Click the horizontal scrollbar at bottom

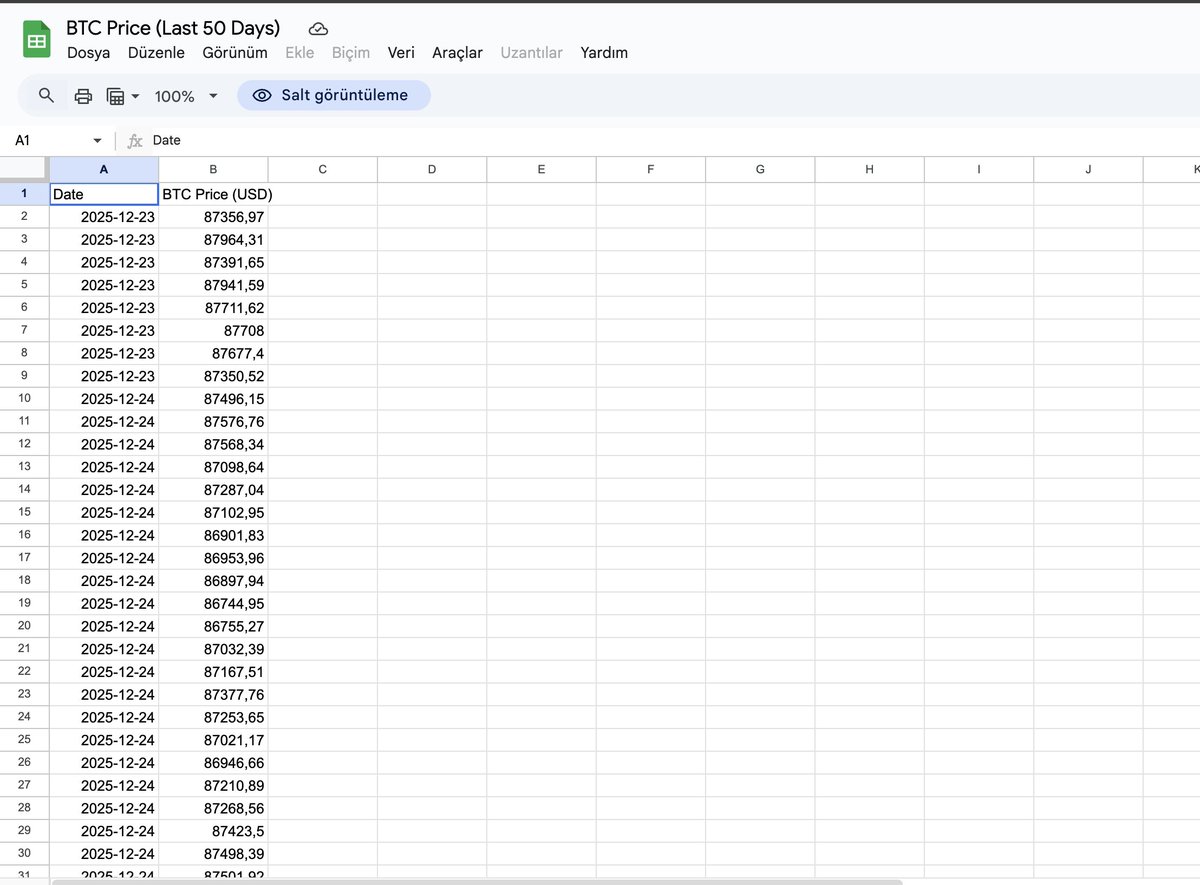(477, 881)
